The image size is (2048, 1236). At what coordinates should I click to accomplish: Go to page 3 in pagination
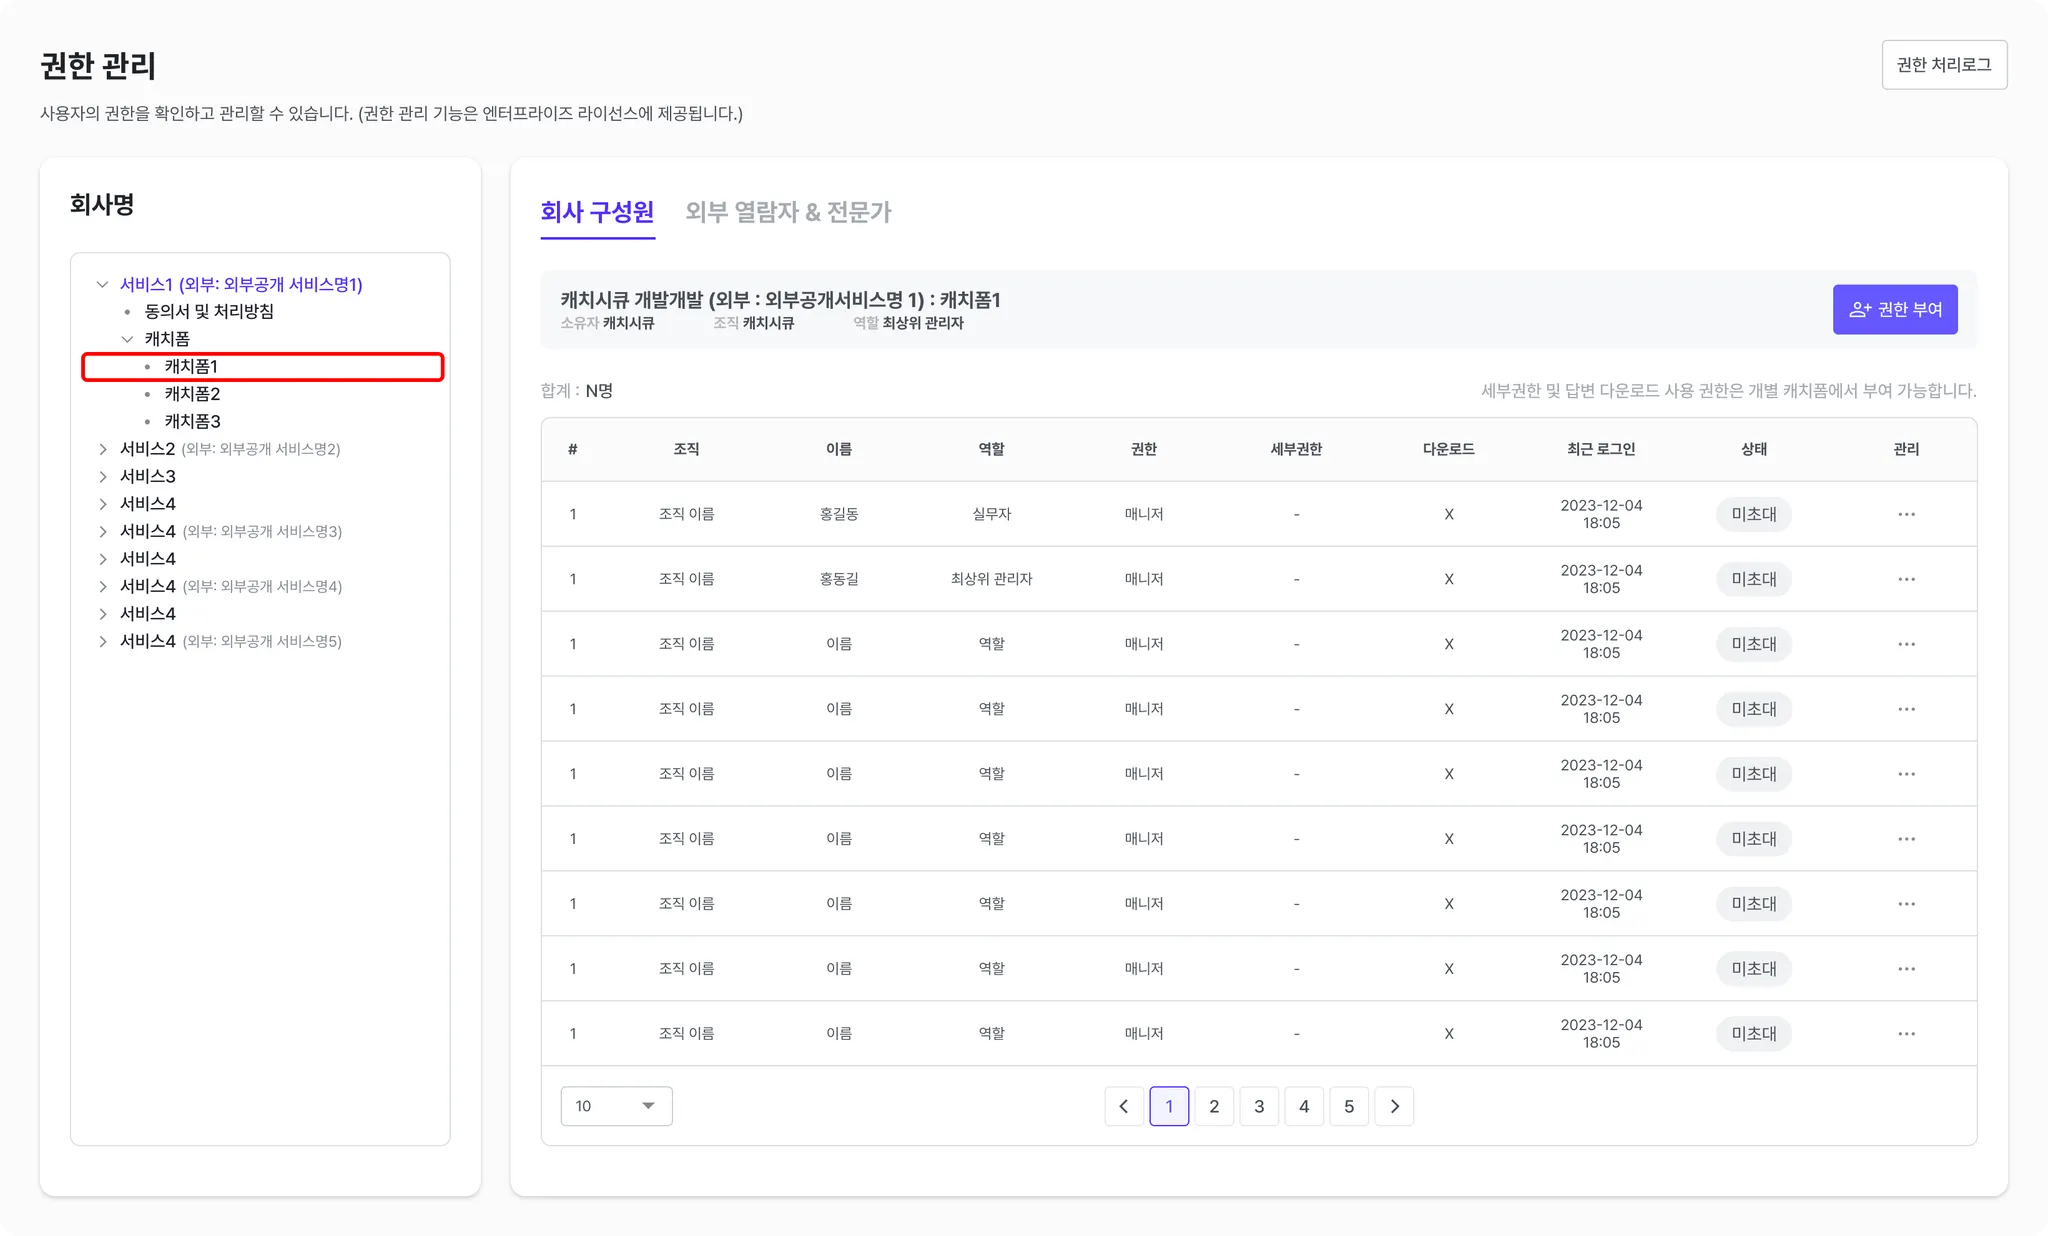[1259, 1106]
